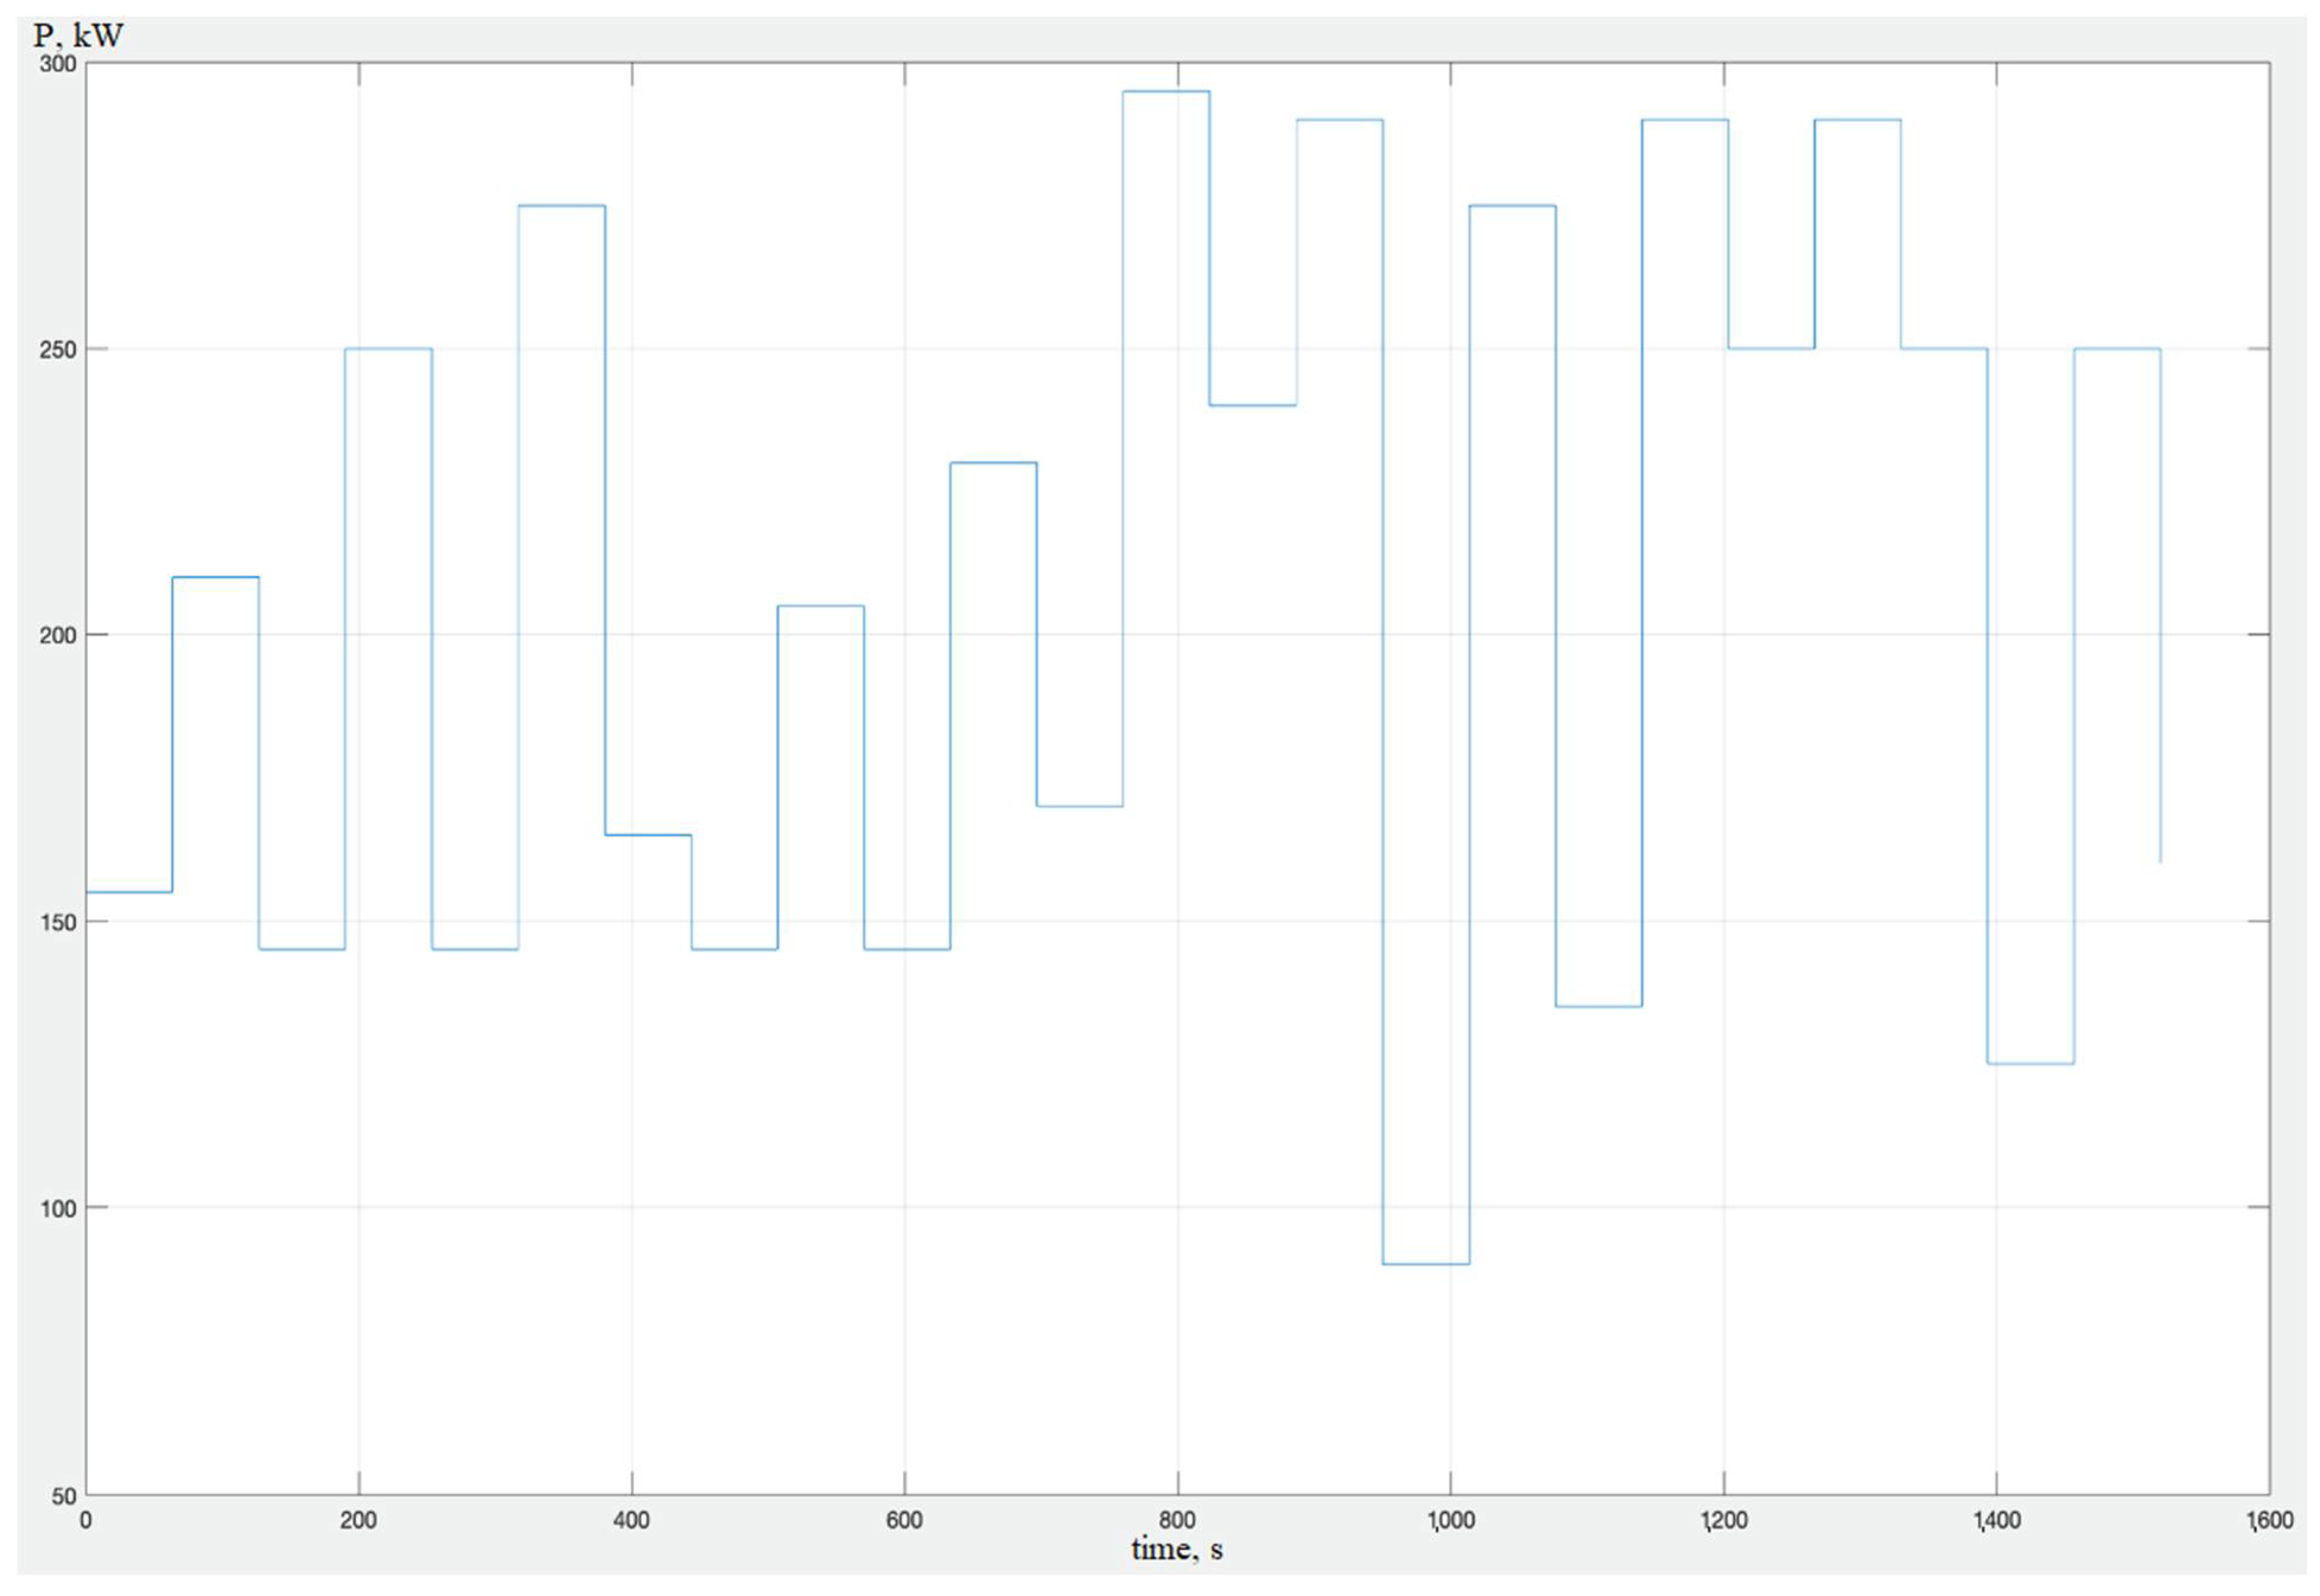Click x-axis tick label 1,000
The image size is (2320, 1596).
click(1450, 1521)
